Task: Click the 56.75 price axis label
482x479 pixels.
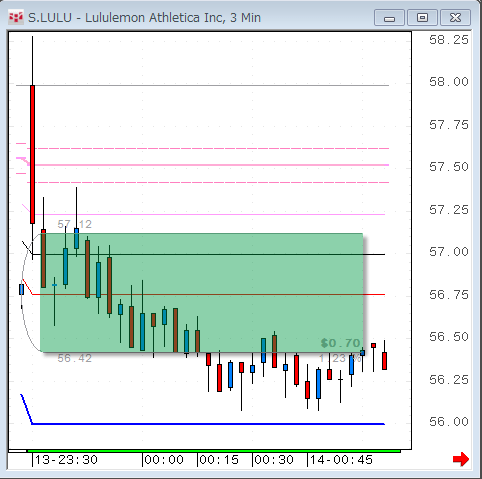Action: point(449,295)
